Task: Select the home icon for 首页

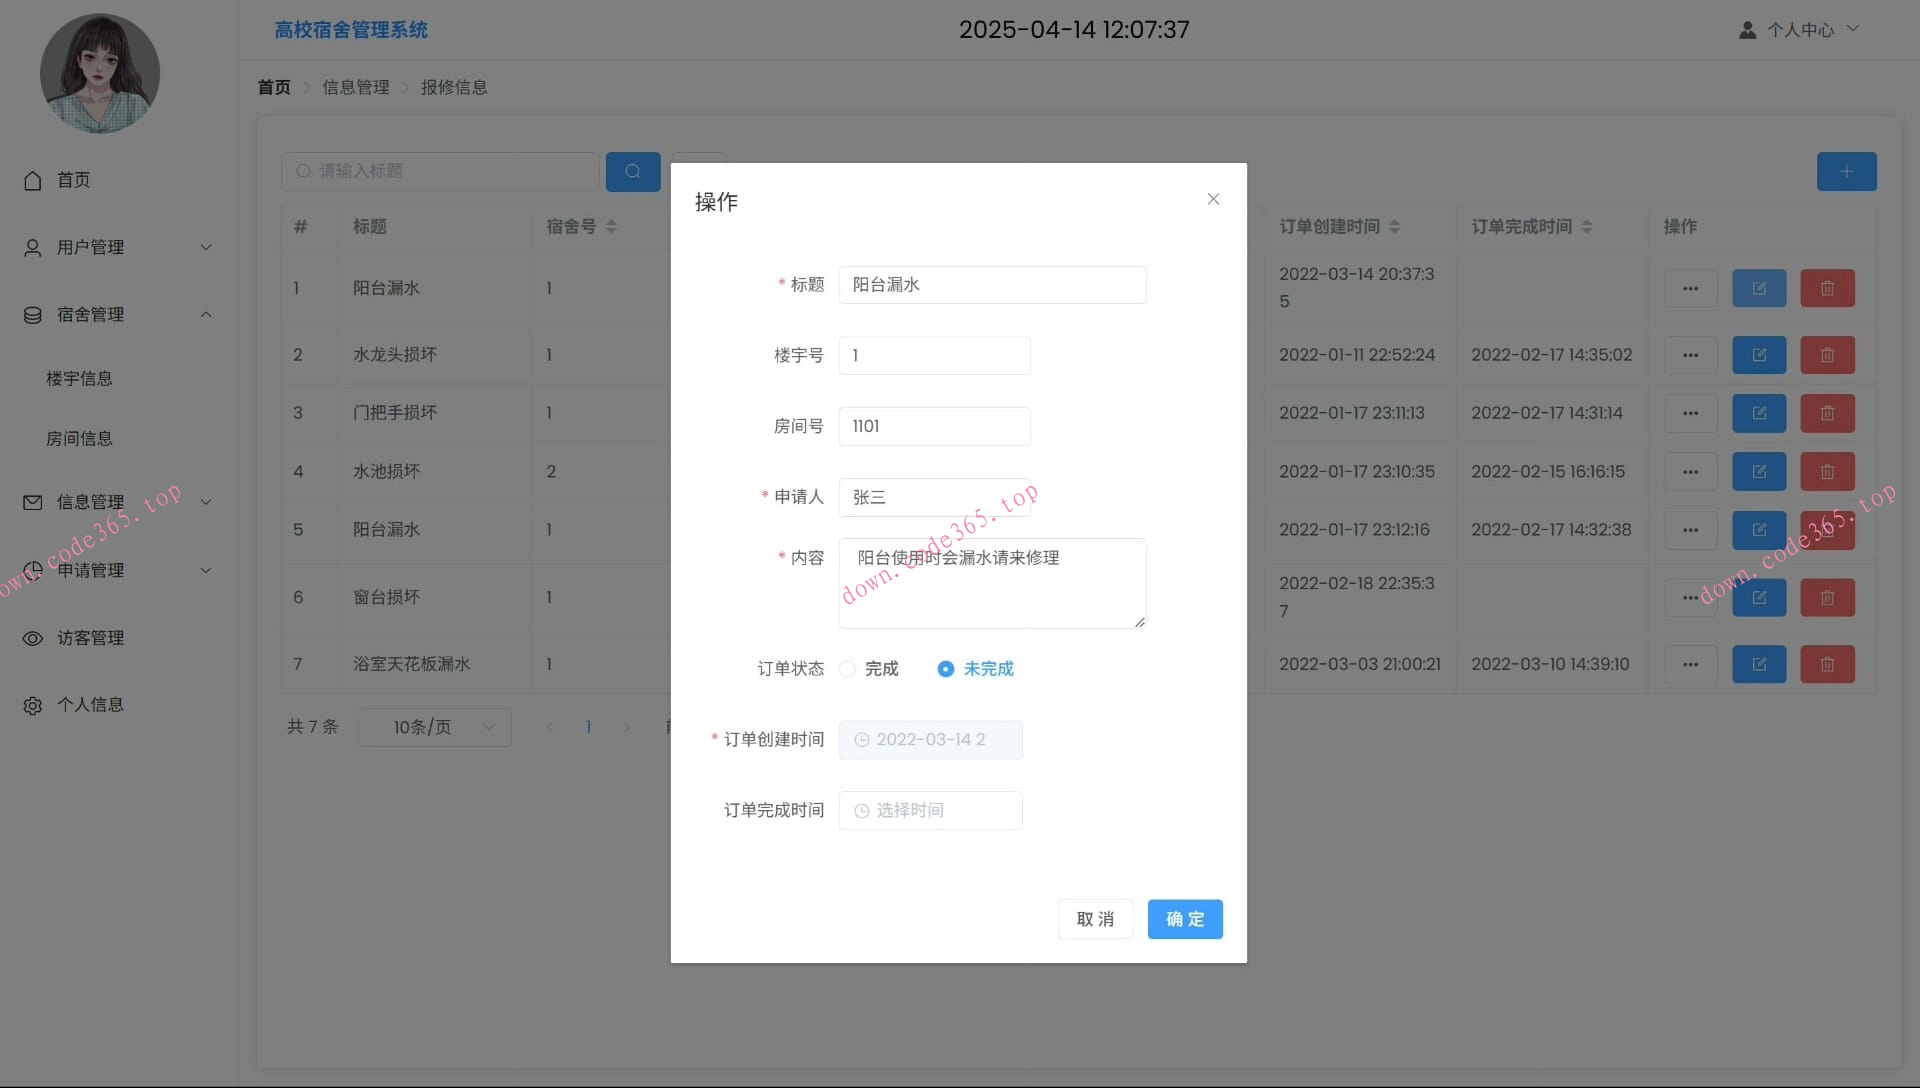Action: (x=32, y=180)
